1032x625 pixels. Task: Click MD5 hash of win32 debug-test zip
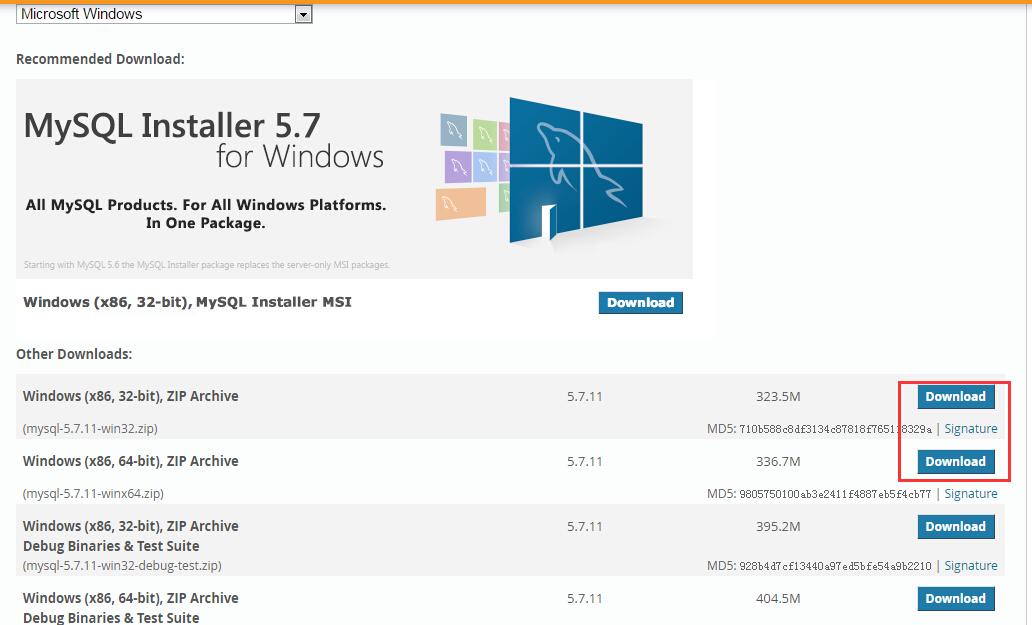point(835,566)
